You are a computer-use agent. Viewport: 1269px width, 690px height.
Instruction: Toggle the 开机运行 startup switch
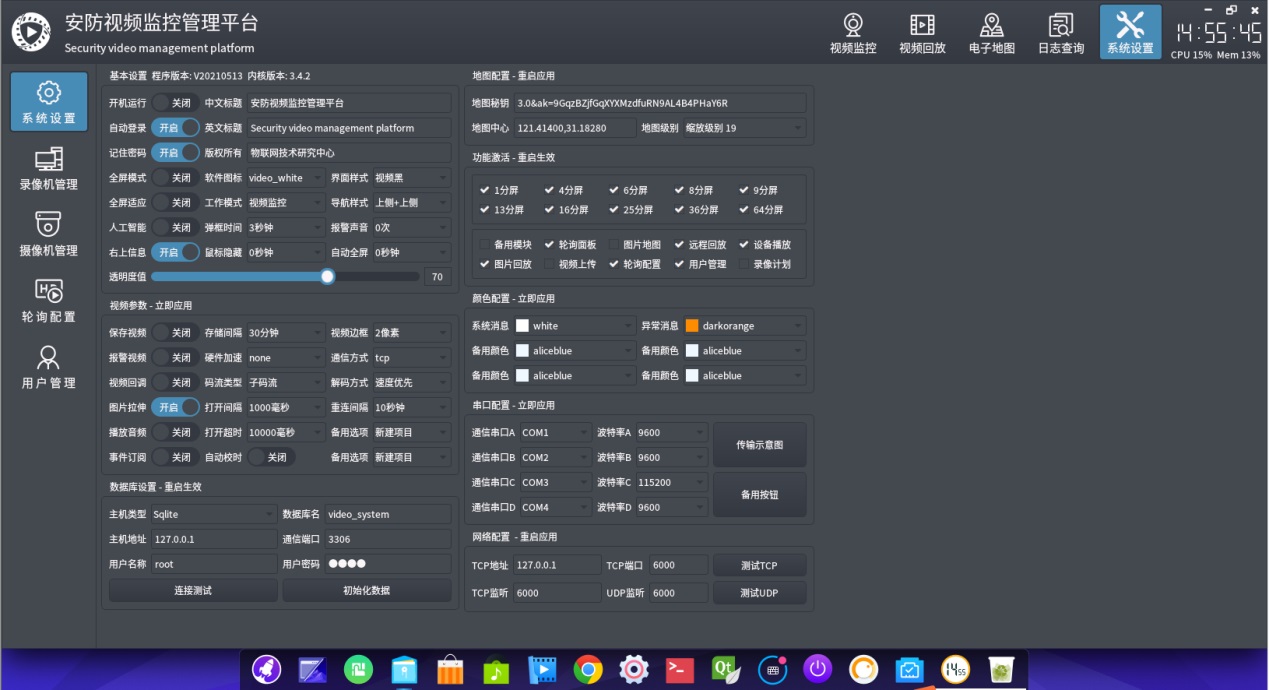175,103
